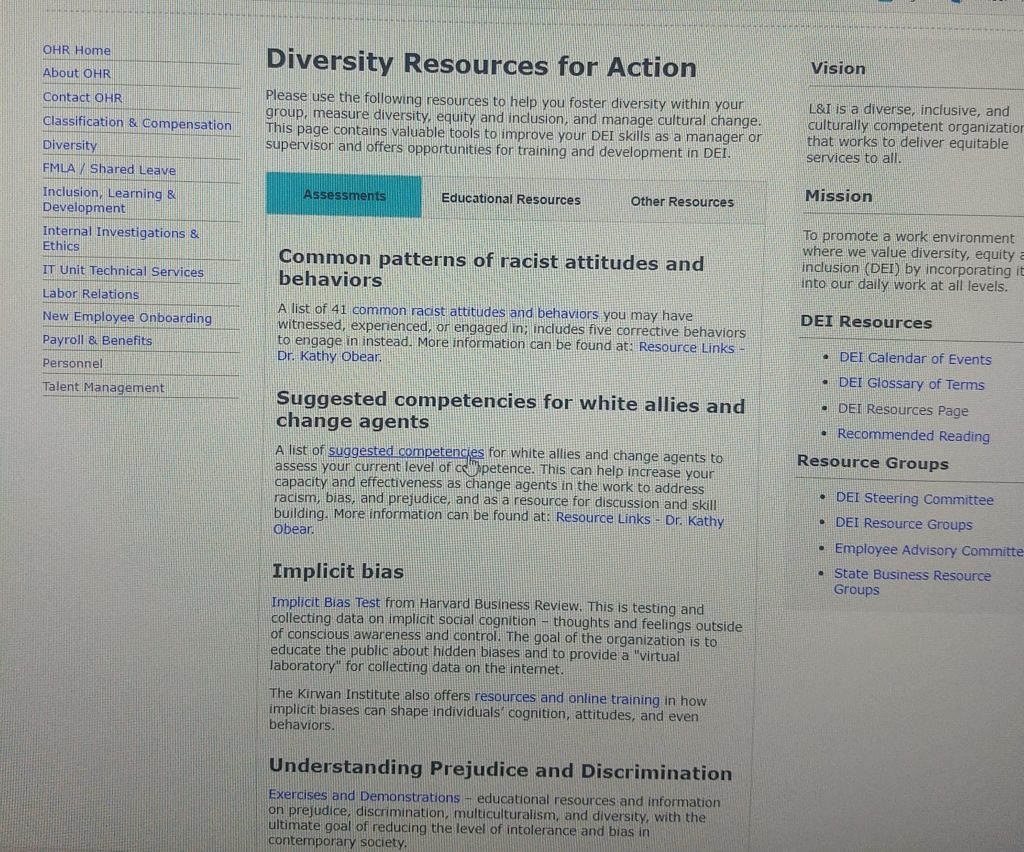
Task: Open the DEI Steering Committee page
Action: click(x=914, y=499)
